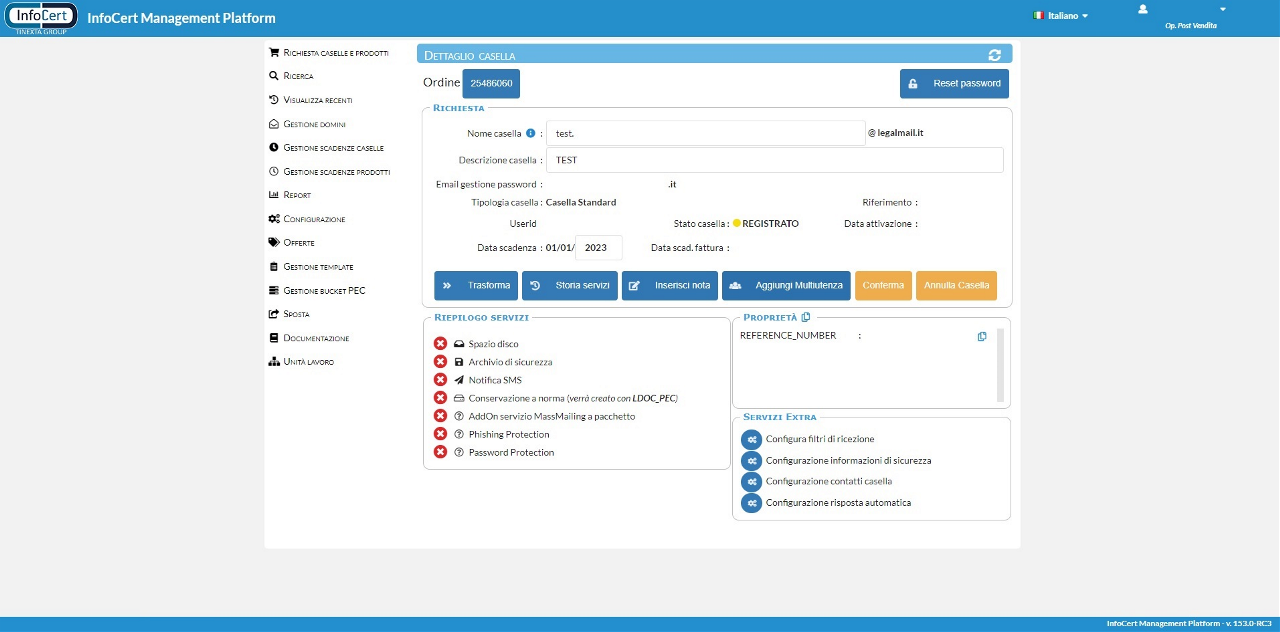Image resolution: width=1280 pixels, height=632 pixels.
Task: Click the Proprietà panel scrollbar
Action: 1001,364
